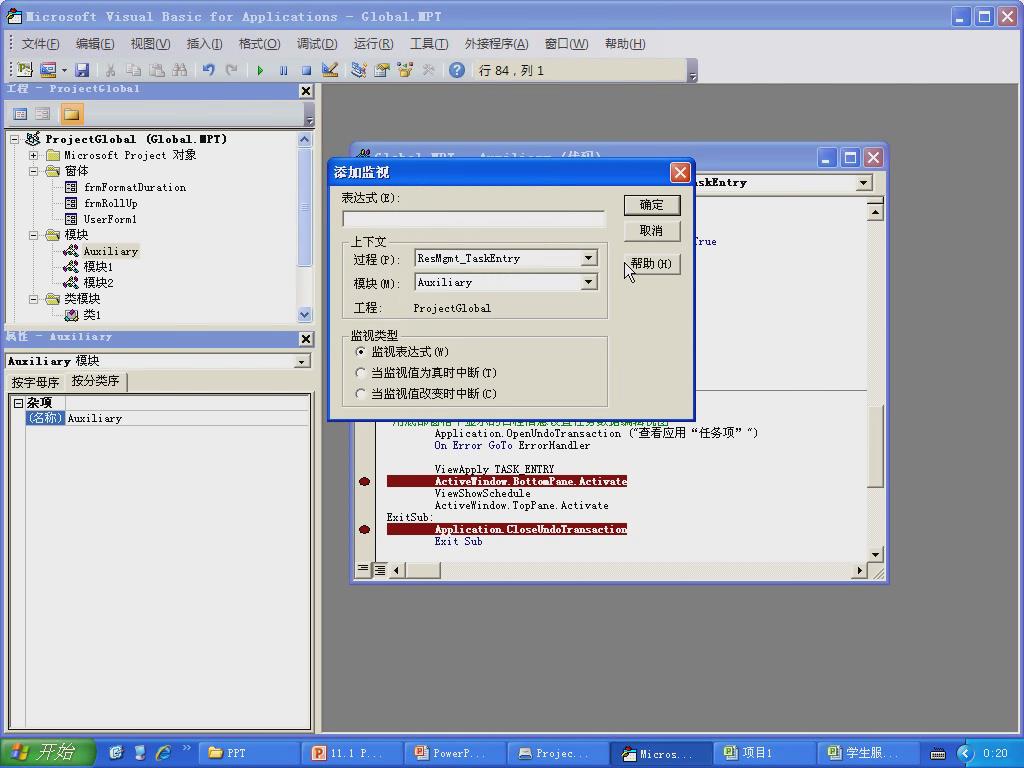Screen dimensions: 1024x768
Task: Open the 开始 Start button
Action: (x=47, y=753)
